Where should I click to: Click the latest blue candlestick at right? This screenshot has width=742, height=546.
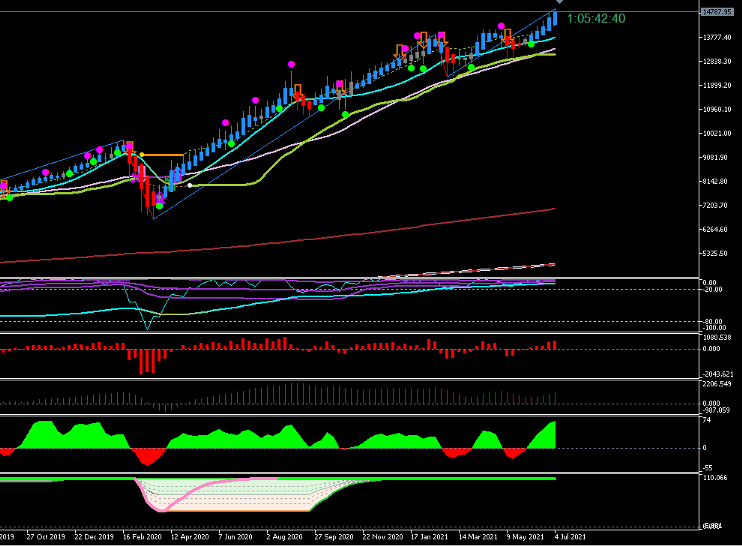coord(555,20)
